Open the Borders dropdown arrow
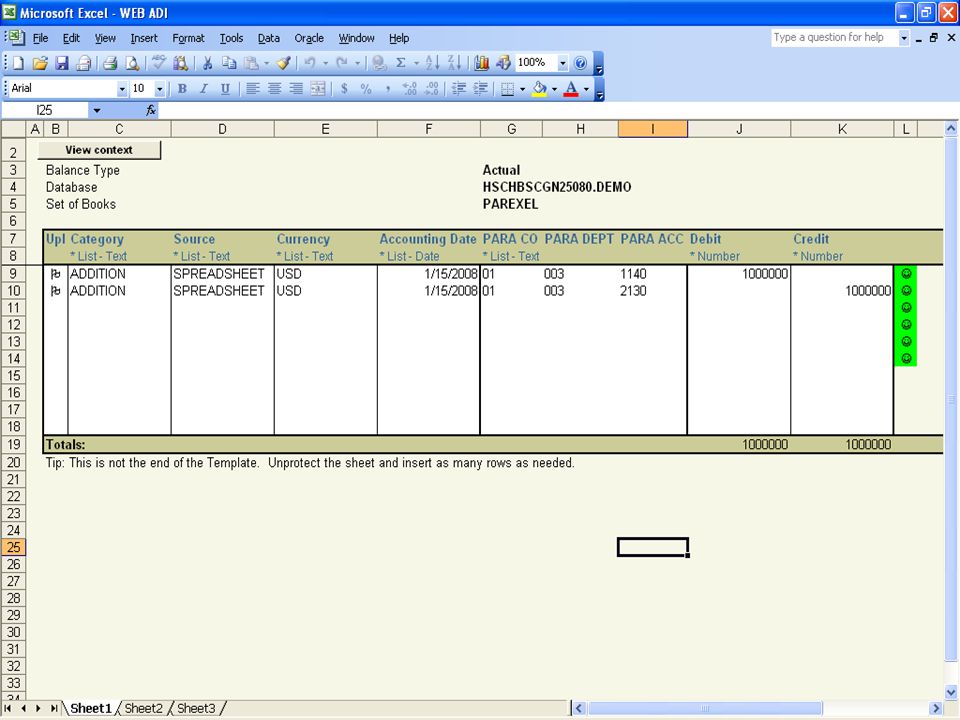This screenshot has width=960, height=720. [522, 89]
